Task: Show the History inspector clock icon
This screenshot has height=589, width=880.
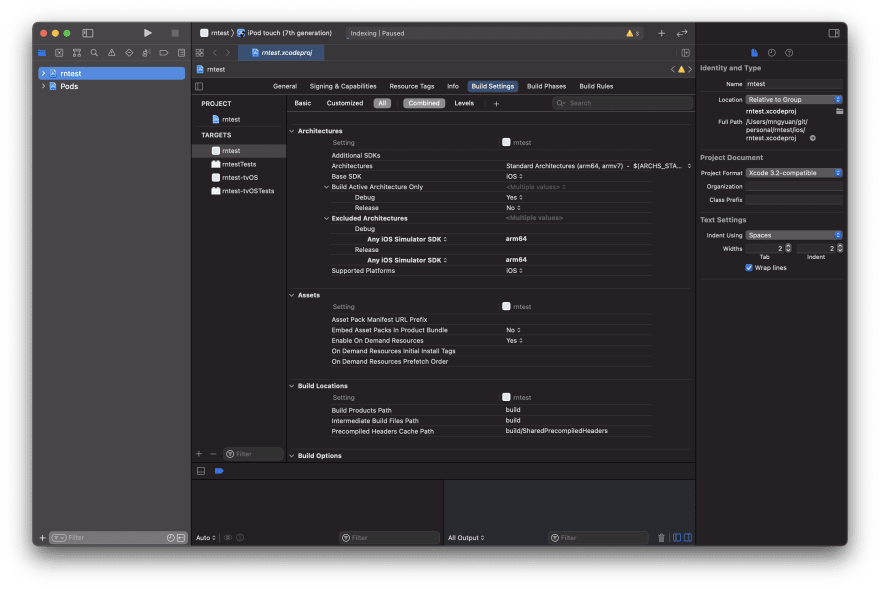Action: pyautogui.click(x=771, y=53)
